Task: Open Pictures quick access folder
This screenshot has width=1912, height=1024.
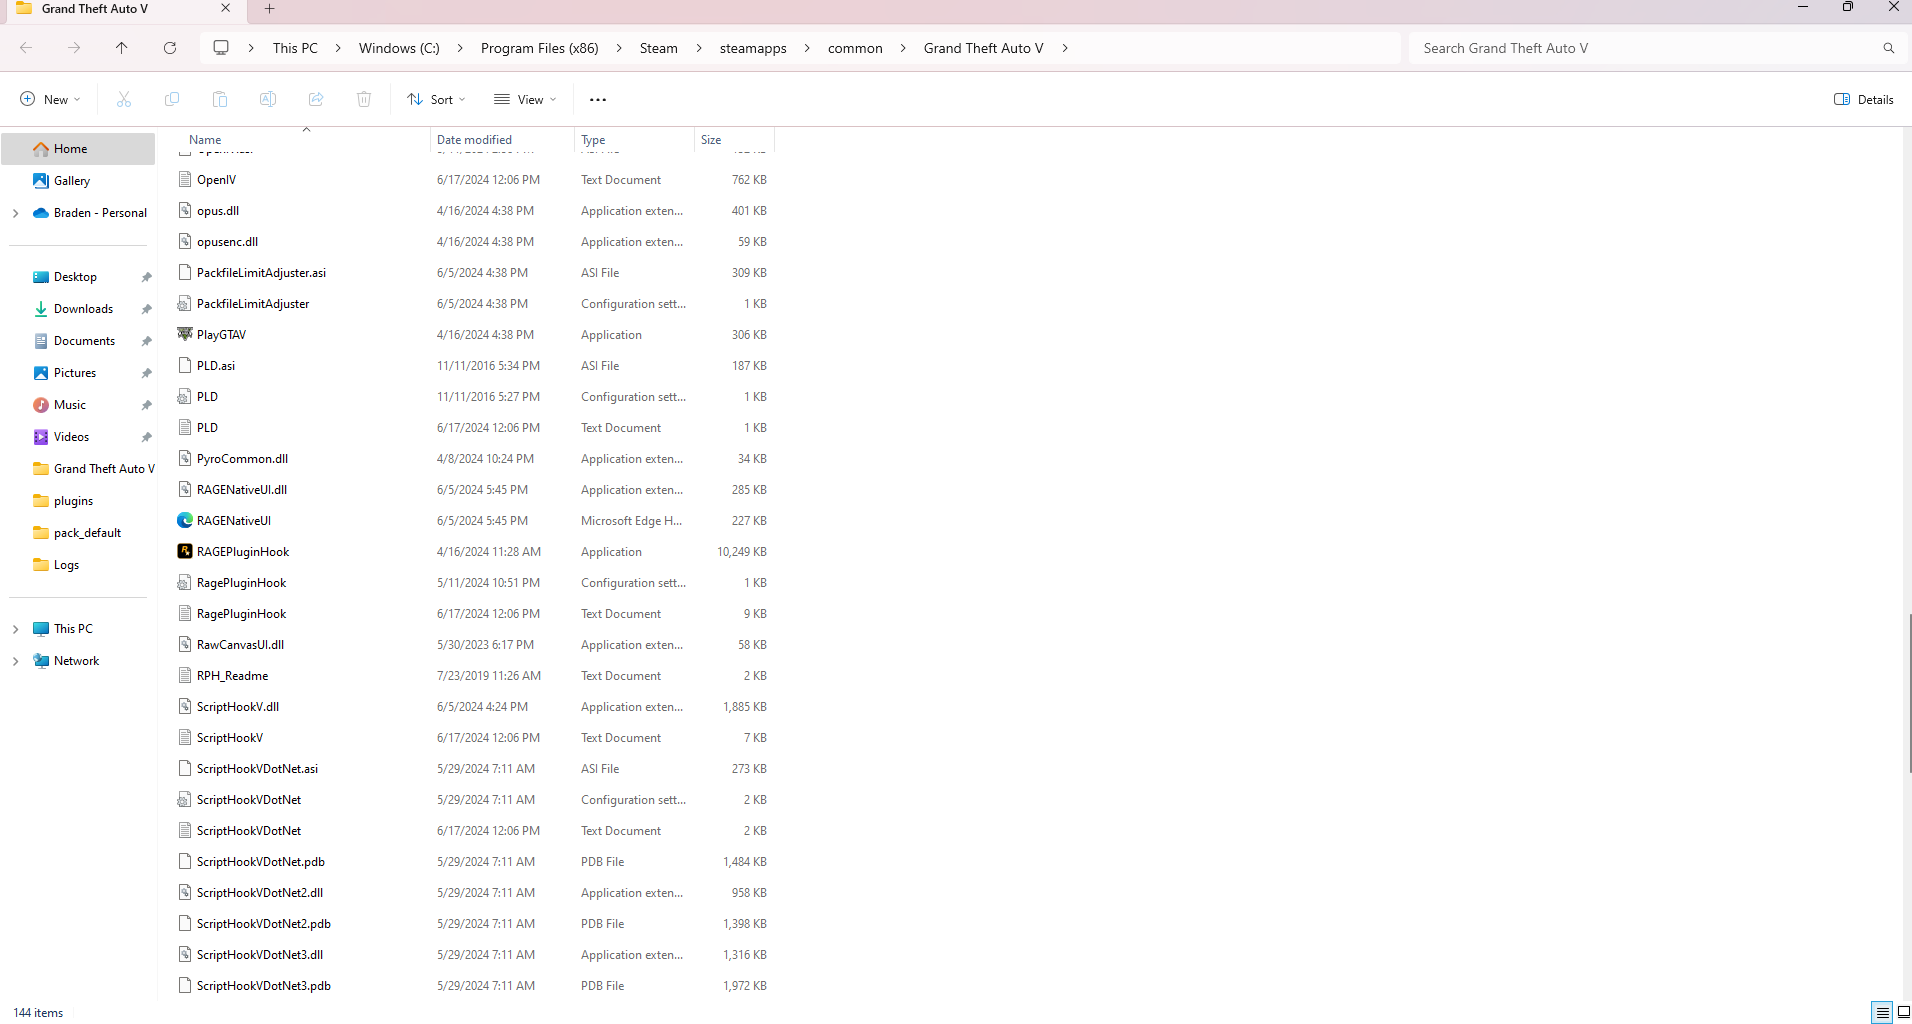Action: (x=75, y=373)
